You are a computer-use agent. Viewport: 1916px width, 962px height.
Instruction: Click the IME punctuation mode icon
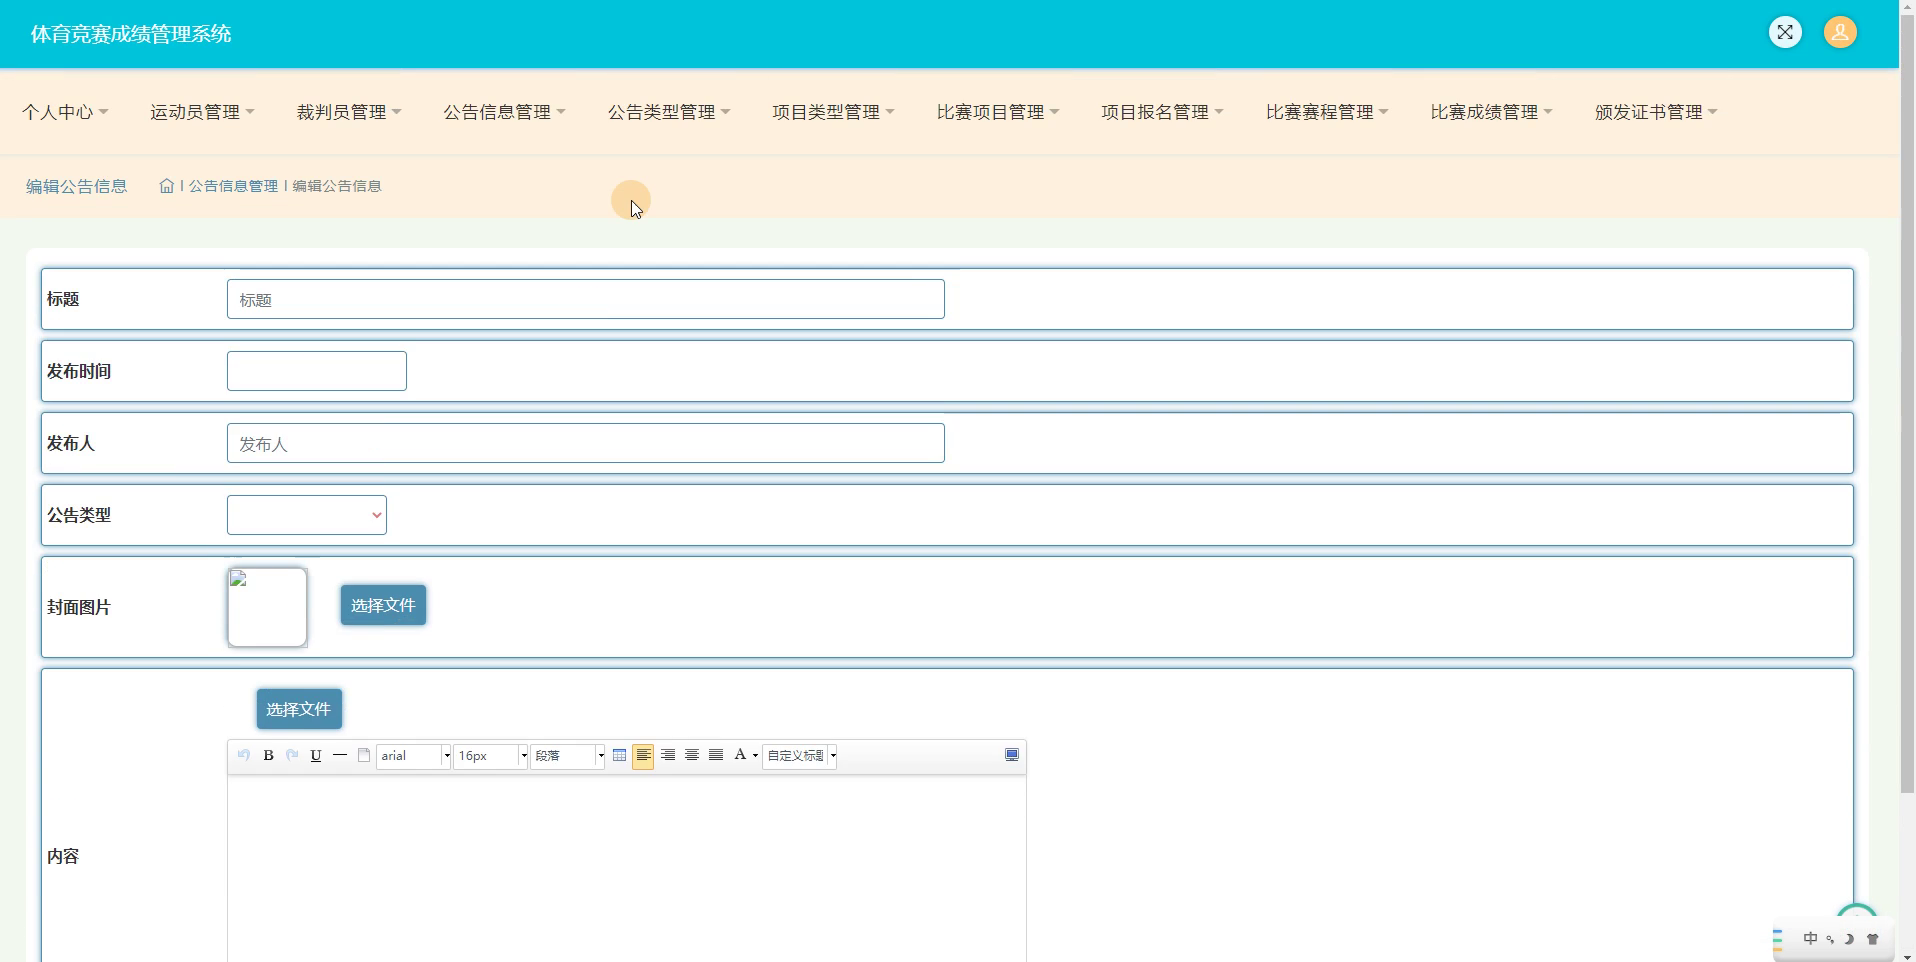tap(1830, 939)
